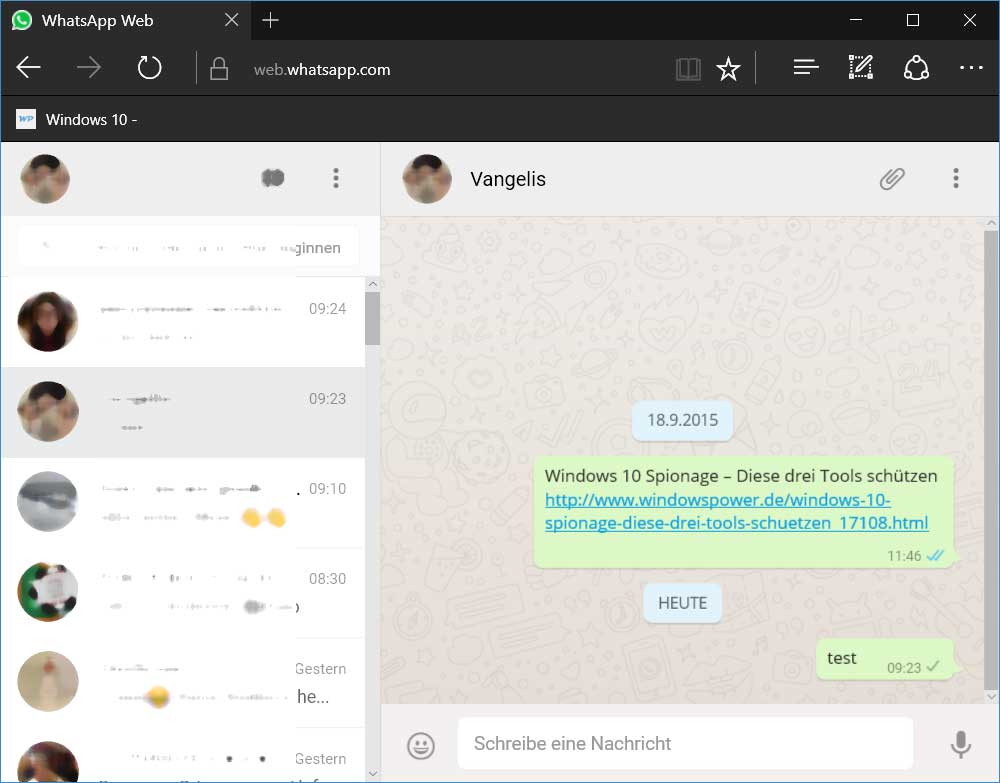Open a new browser tab with plus
1000x783 pixels.
[270, 20]
